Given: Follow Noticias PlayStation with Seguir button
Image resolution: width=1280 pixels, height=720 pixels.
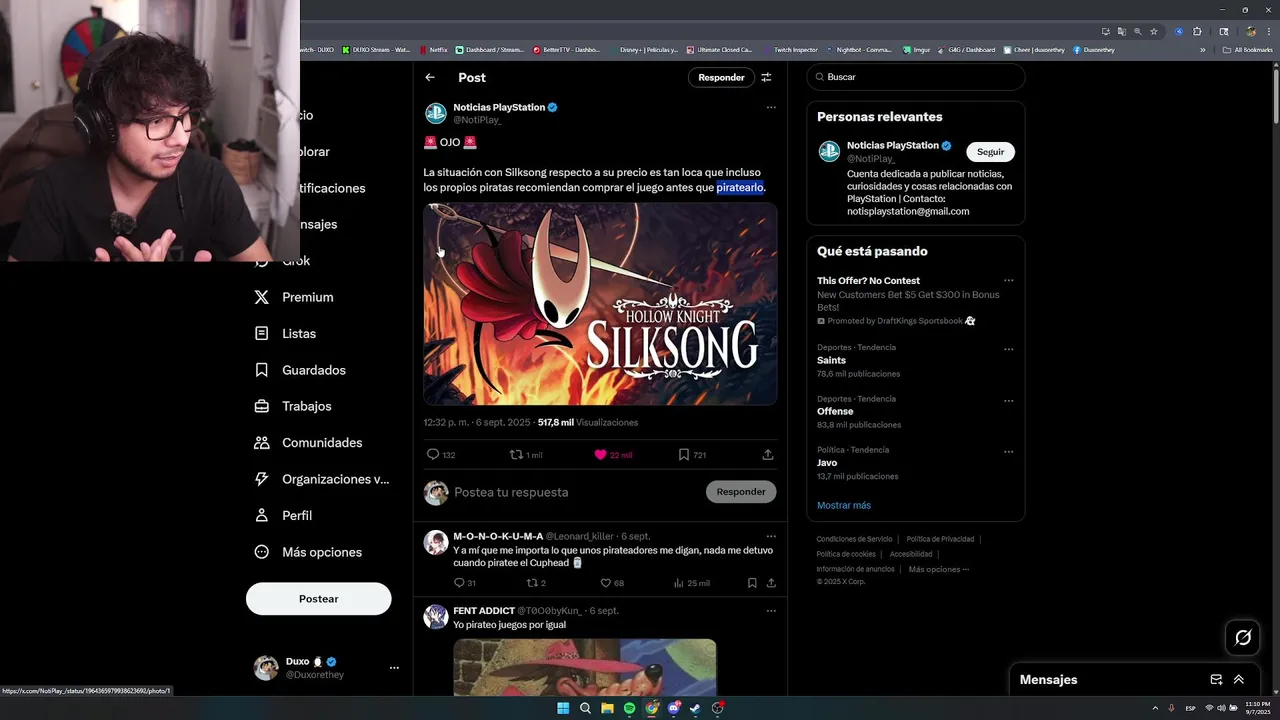Looking at the screenshot, I should pyautogui.click(x=990, y=152).
